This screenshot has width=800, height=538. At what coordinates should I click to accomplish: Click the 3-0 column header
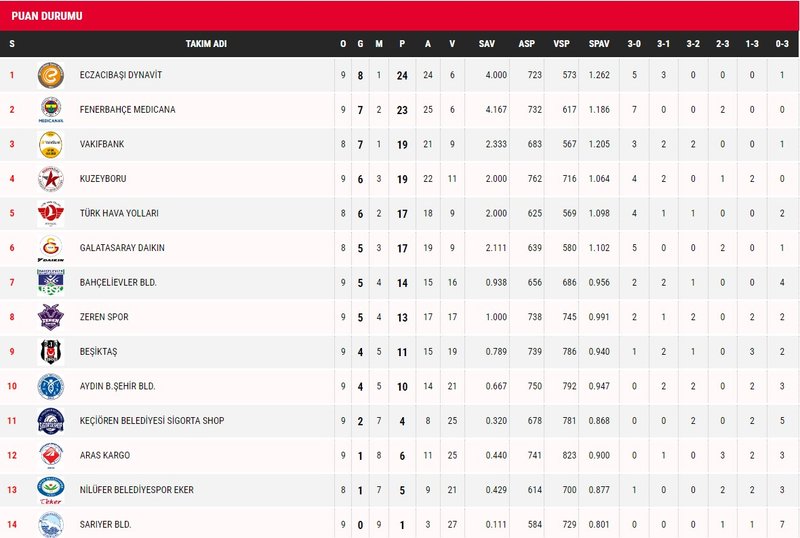[634, 44]
